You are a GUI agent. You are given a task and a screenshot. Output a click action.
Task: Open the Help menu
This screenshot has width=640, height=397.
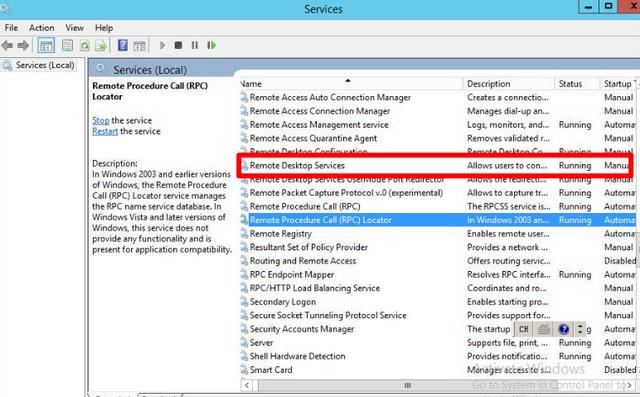click(x=104, y=28)
